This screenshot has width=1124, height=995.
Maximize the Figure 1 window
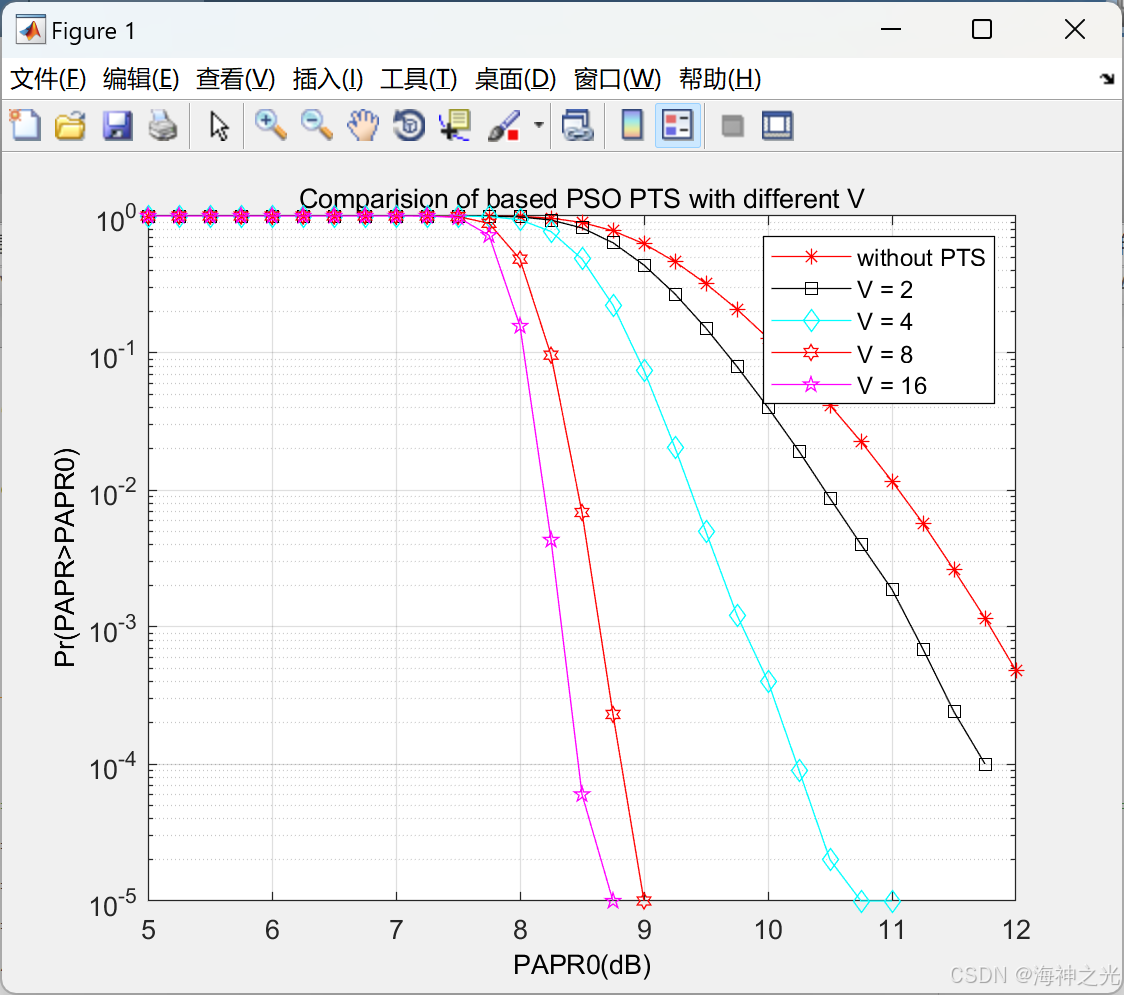point(982,29)
